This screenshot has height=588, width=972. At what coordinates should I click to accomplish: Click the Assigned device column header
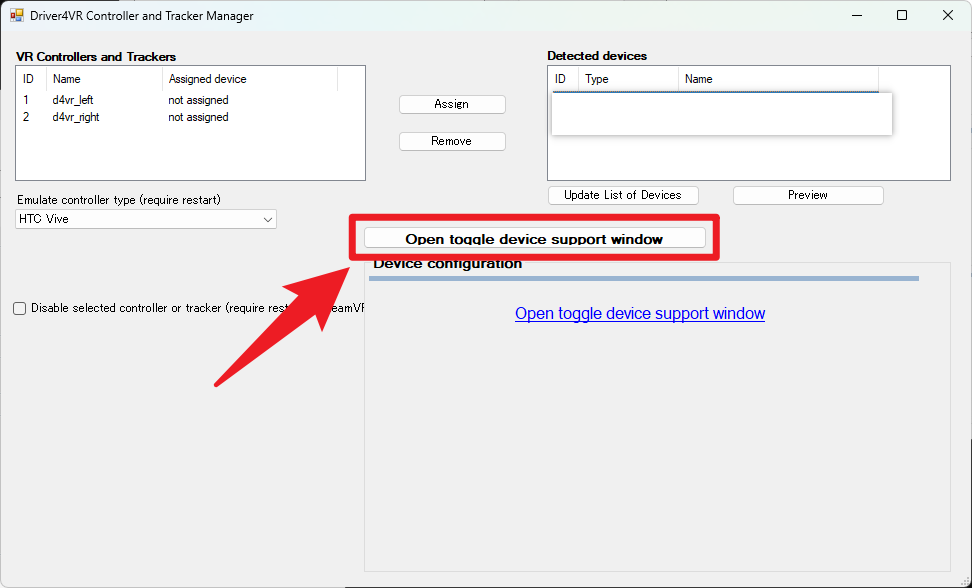[x=250, y=79]
